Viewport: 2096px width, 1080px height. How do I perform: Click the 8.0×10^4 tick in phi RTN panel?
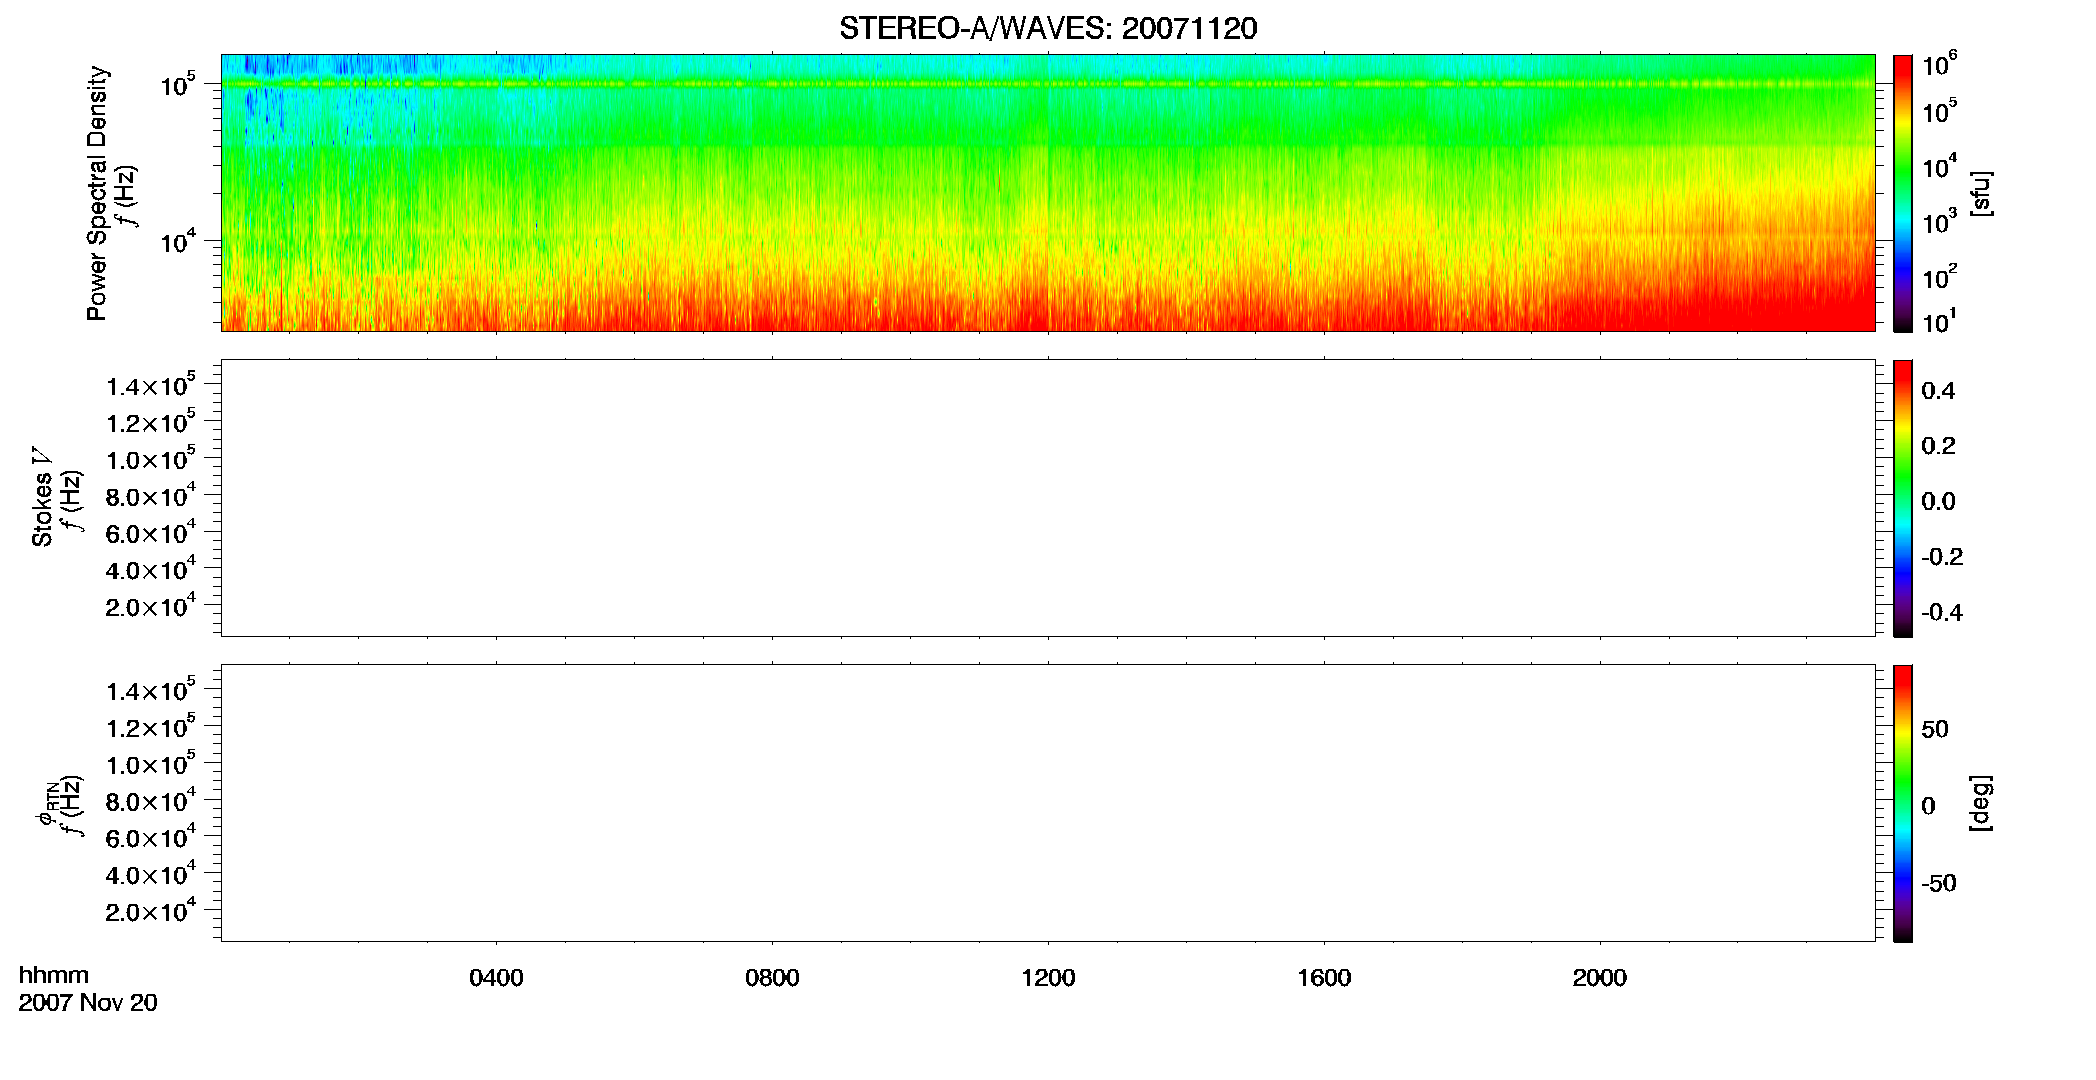pyautogui.click(x=151, y=799)
